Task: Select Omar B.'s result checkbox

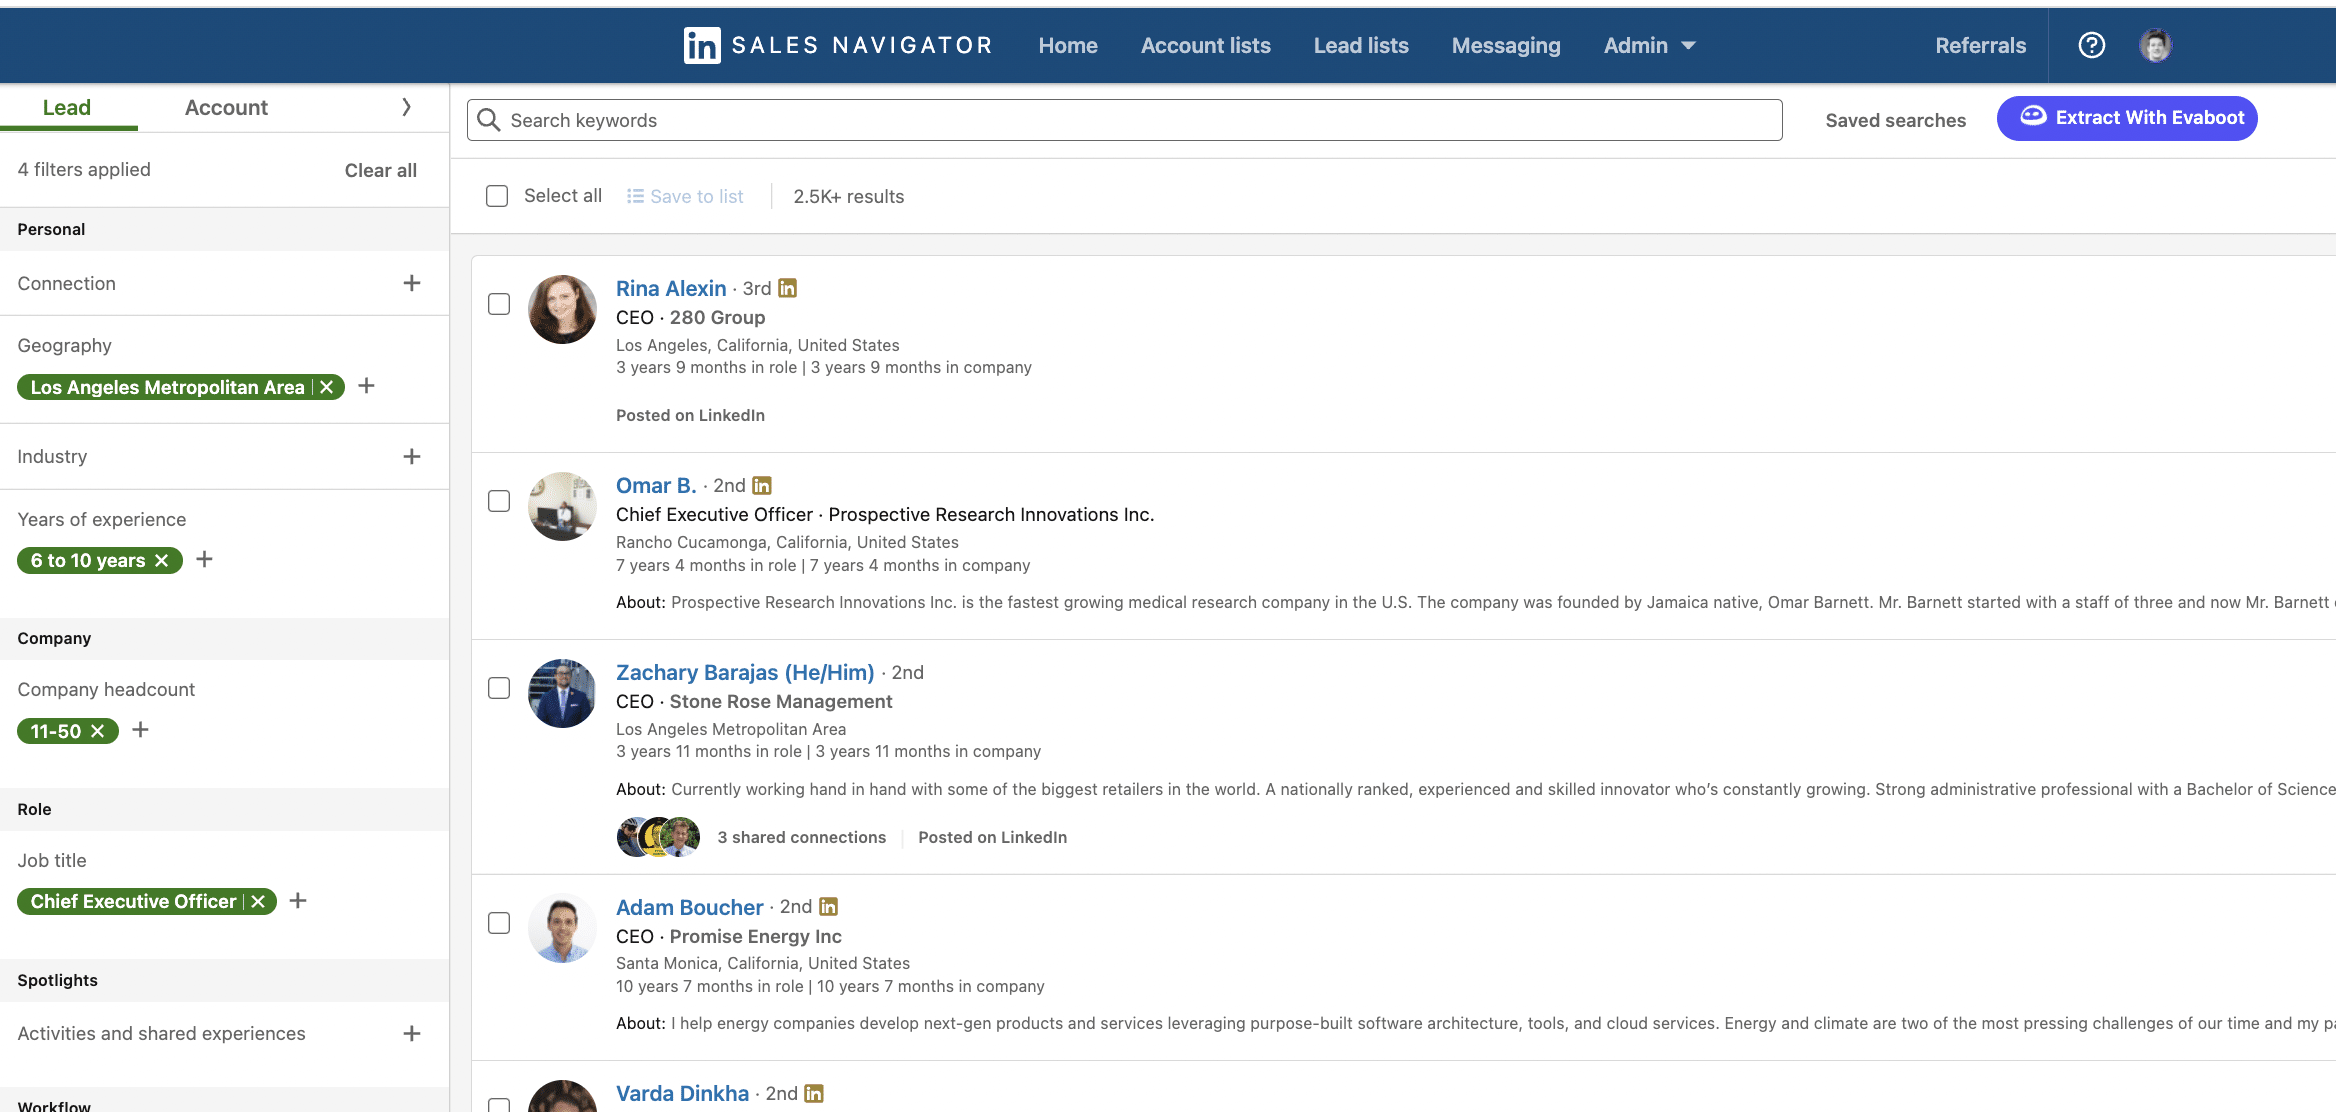Action: (499, 501)
